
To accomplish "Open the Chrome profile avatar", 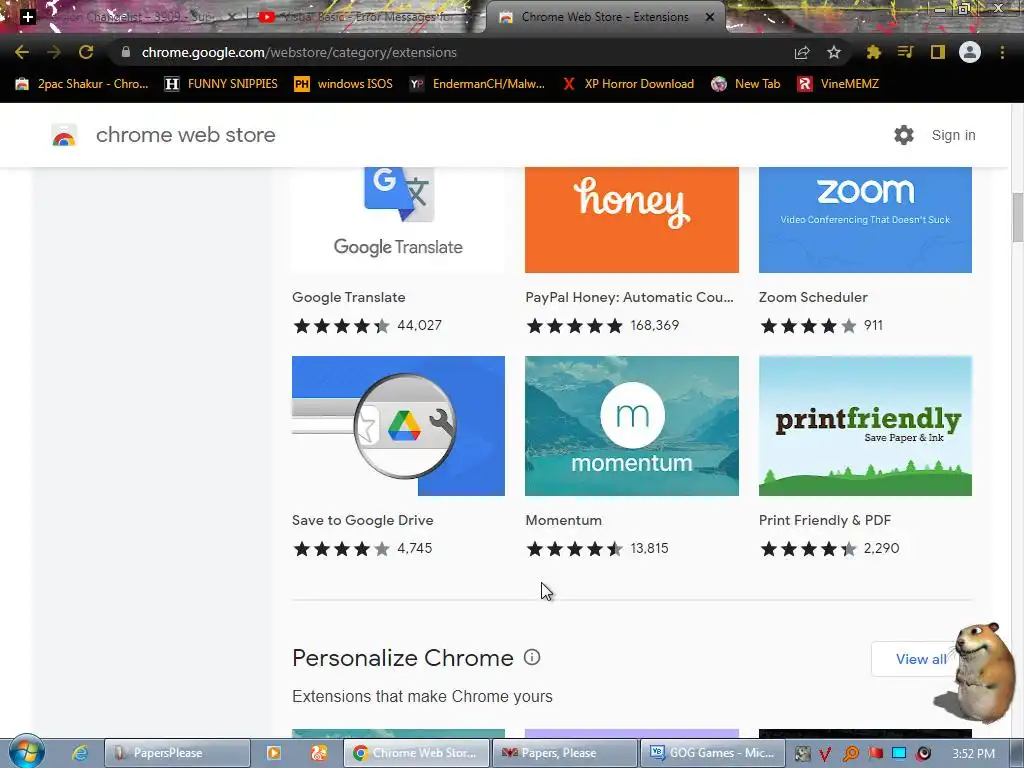I will [970, 52].
